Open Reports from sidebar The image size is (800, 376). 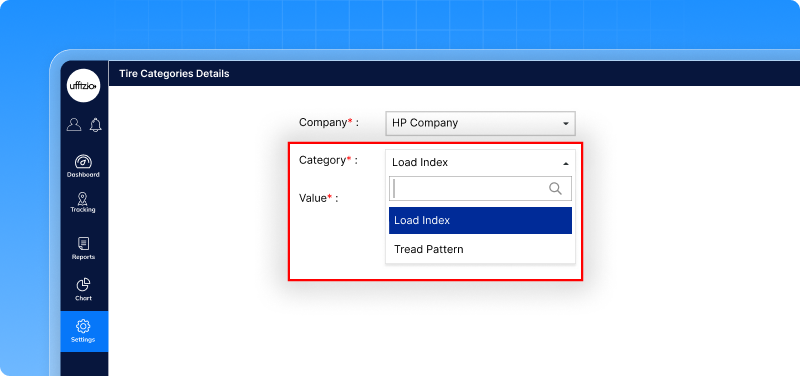83,248
